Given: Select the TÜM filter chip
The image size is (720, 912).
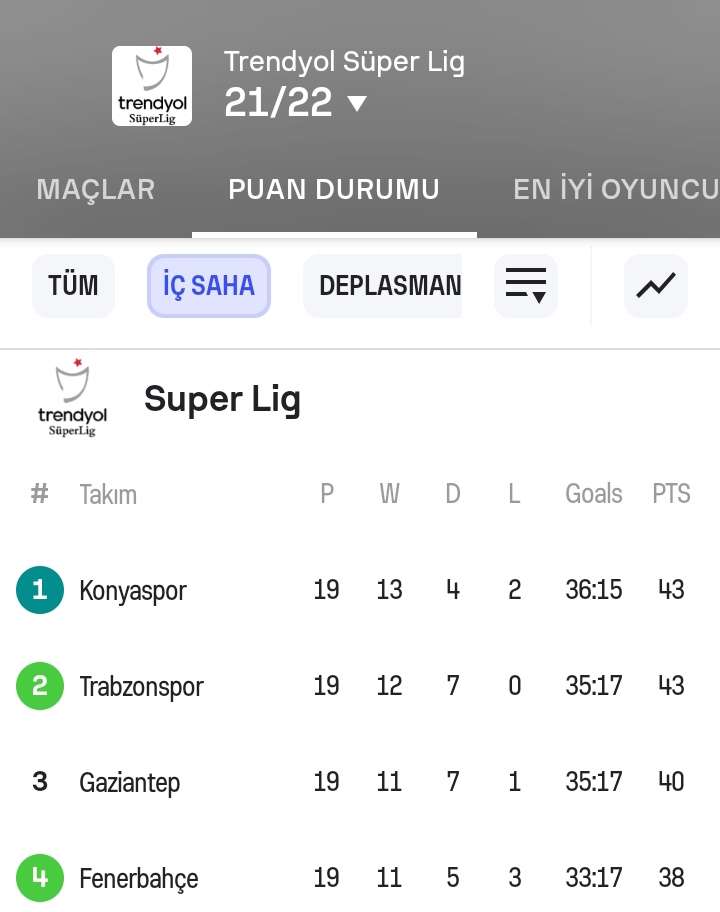Looking at the screenshot, I should (x=74, y=286).
